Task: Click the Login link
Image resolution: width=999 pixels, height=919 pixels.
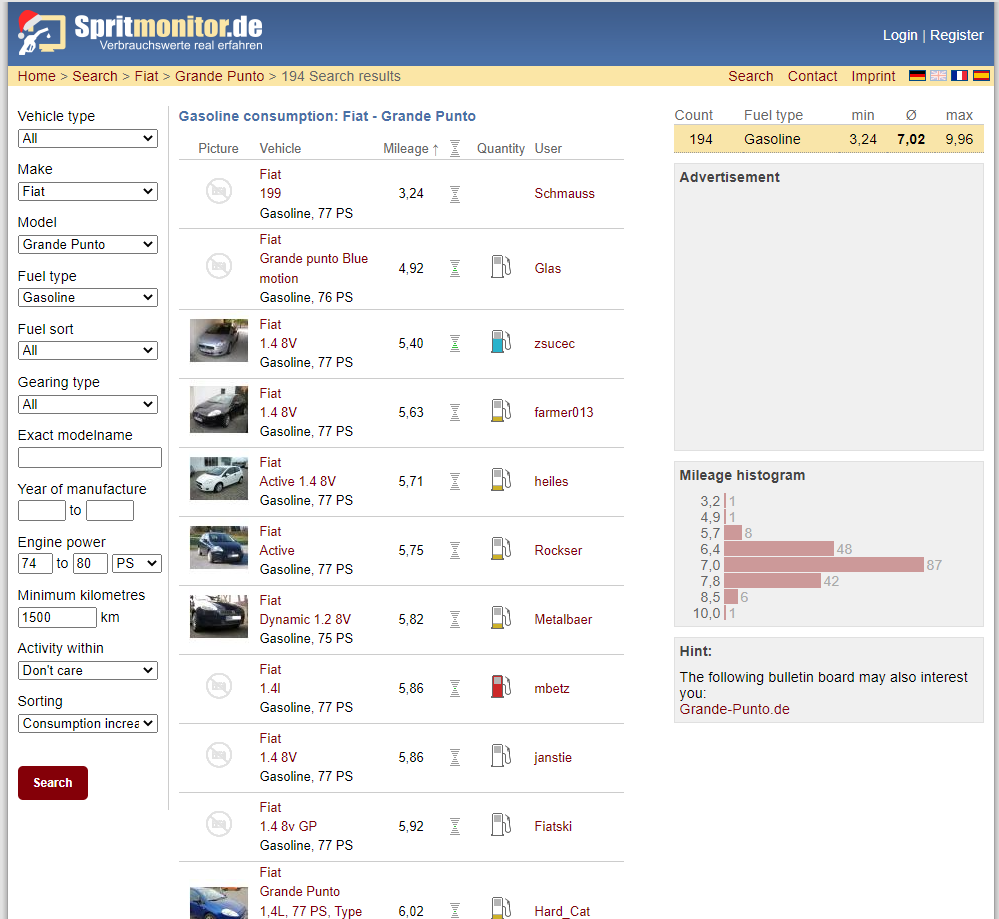Action: [x=900, y=35]
